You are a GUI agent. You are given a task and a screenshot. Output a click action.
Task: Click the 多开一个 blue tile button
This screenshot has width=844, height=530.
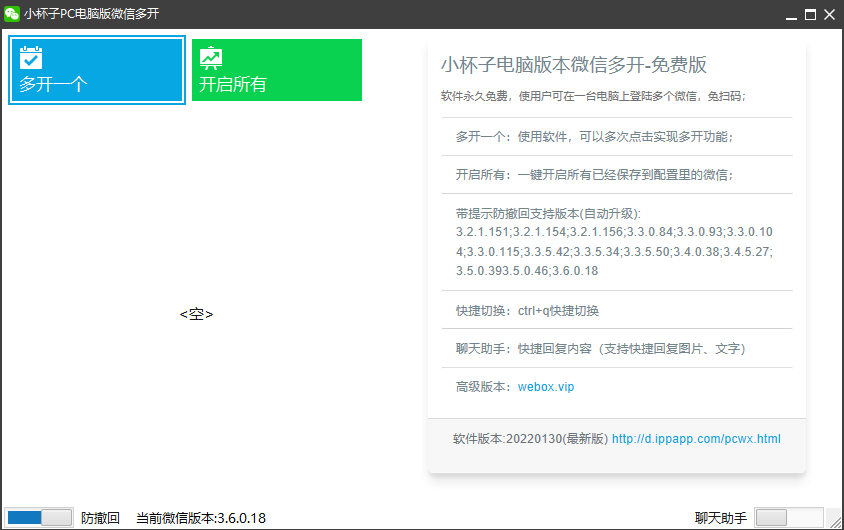(x=97, y=70)
